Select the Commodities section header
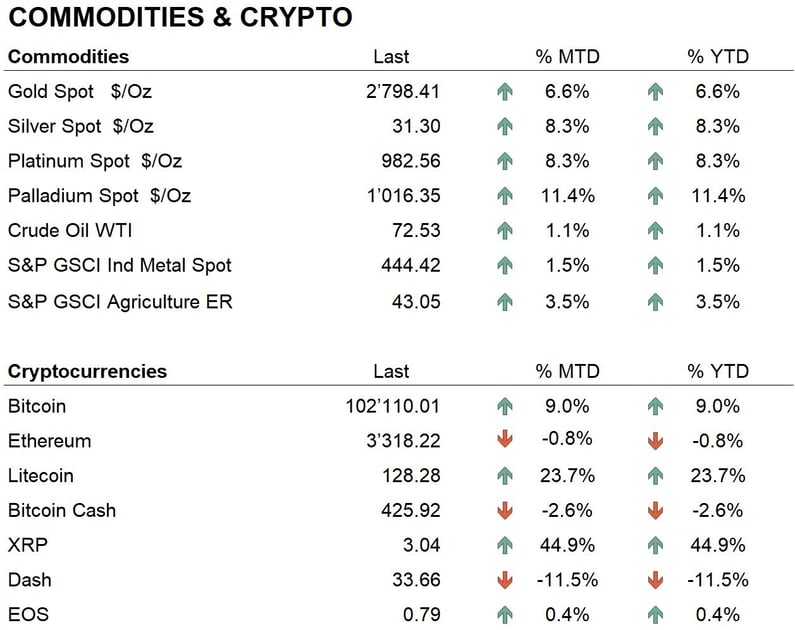Viewport: 795px width, 630px height. (68, 57)
